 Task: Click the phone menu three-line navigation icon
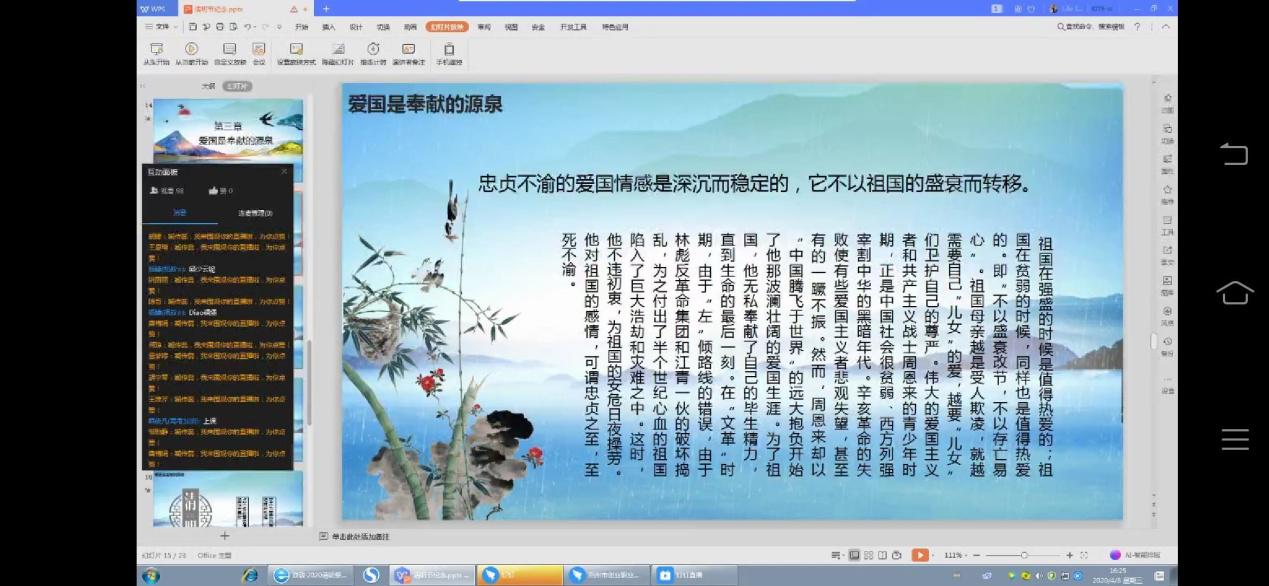coord(1235,439)
